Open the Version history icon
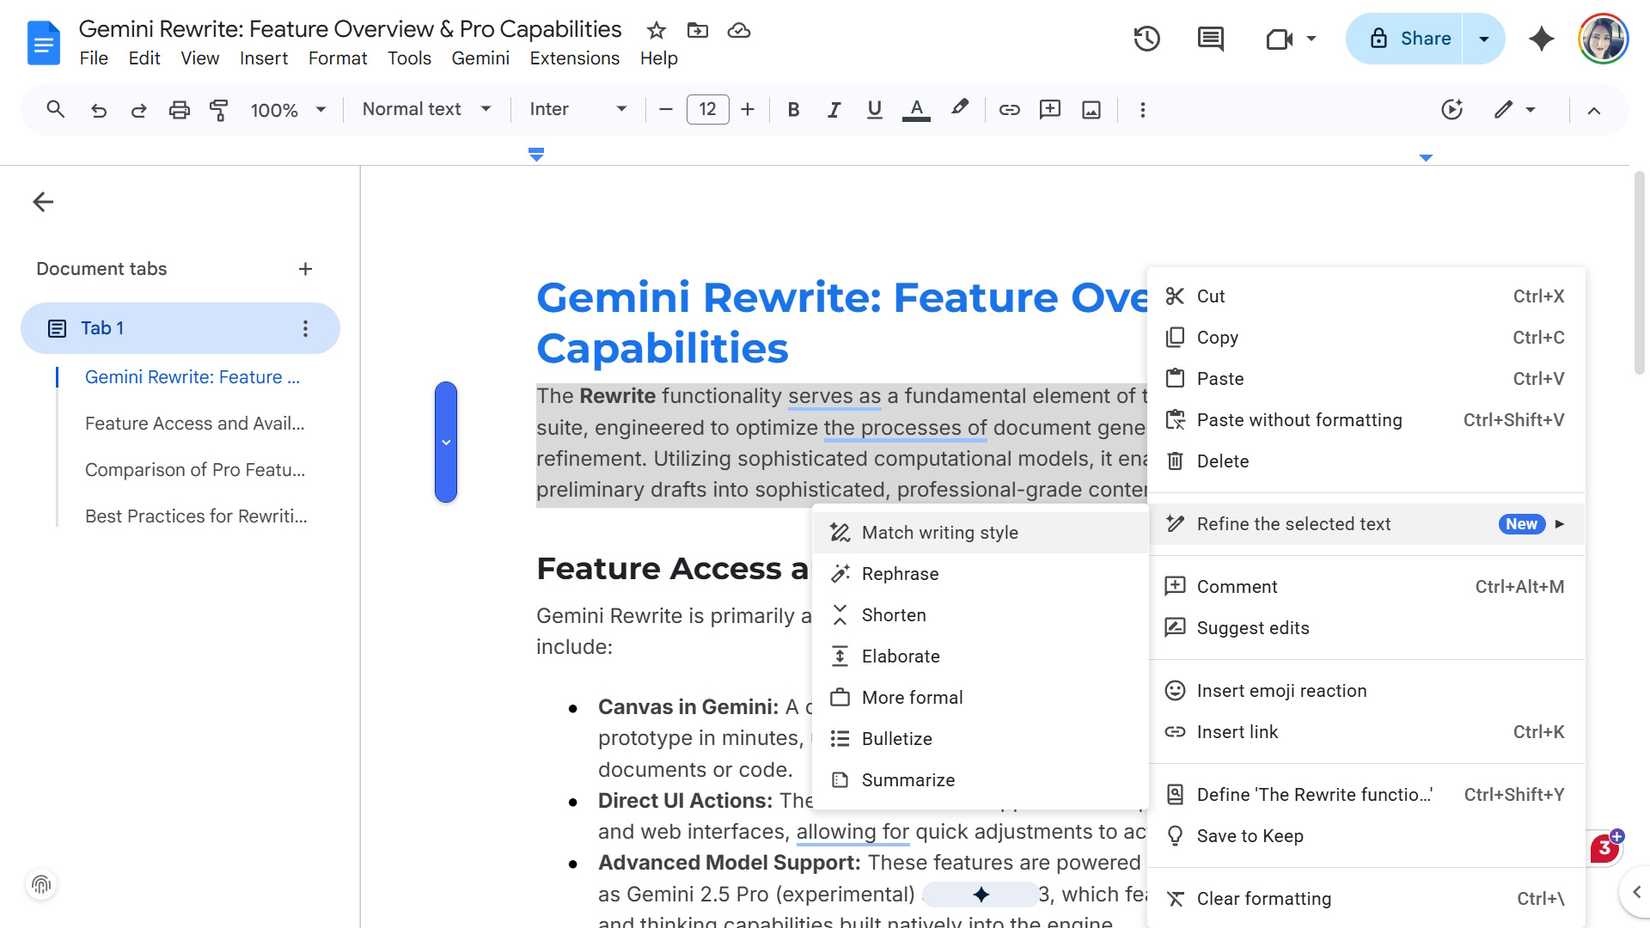 1146,39
